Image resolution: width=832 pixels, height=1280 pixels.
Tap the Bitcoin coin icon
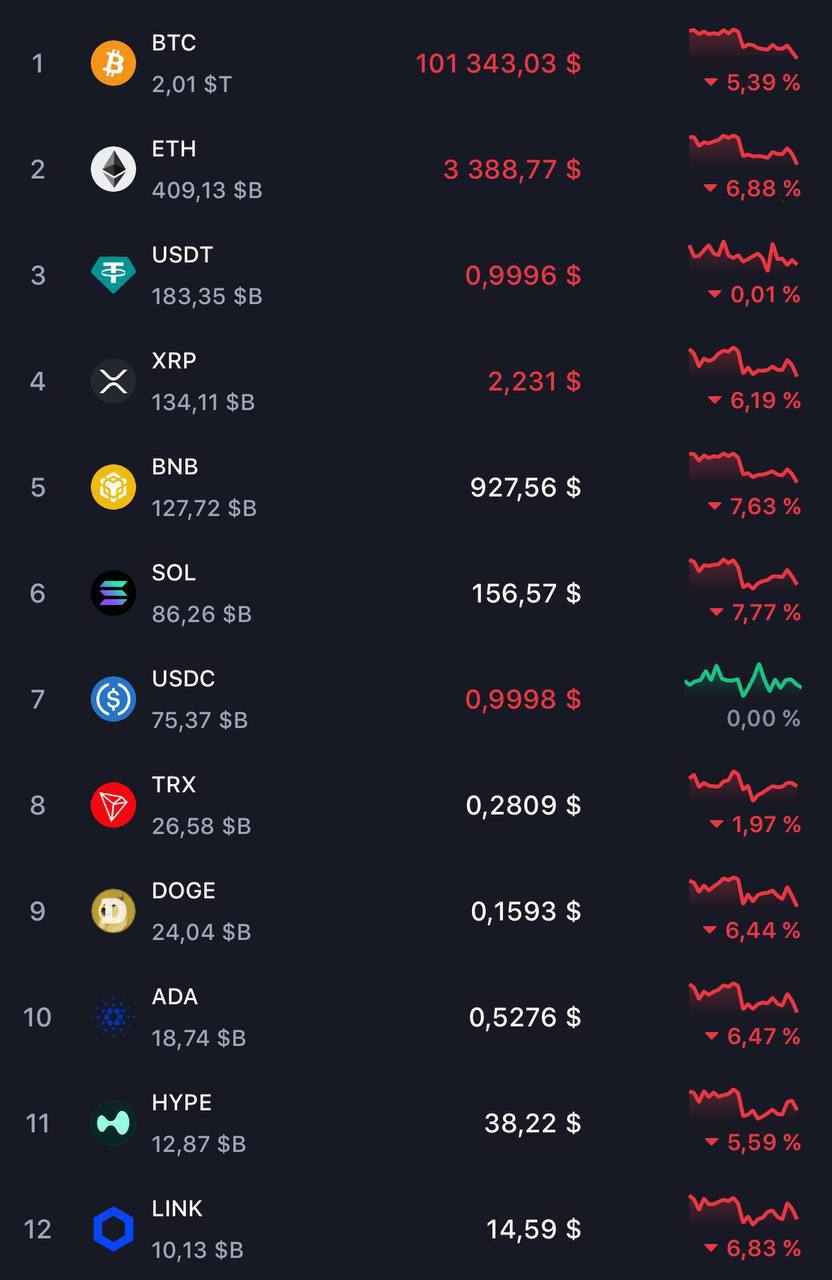(x=113, y=63)
